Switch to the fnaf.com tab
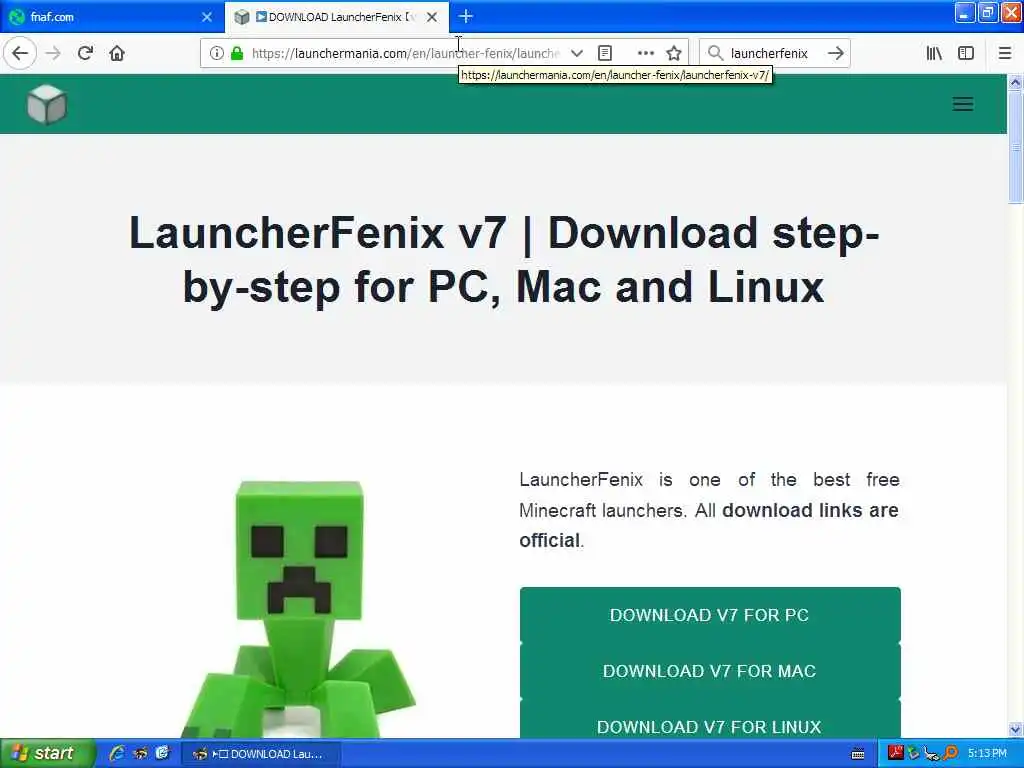Screen dimensions: 1024x768 point(104,17)
